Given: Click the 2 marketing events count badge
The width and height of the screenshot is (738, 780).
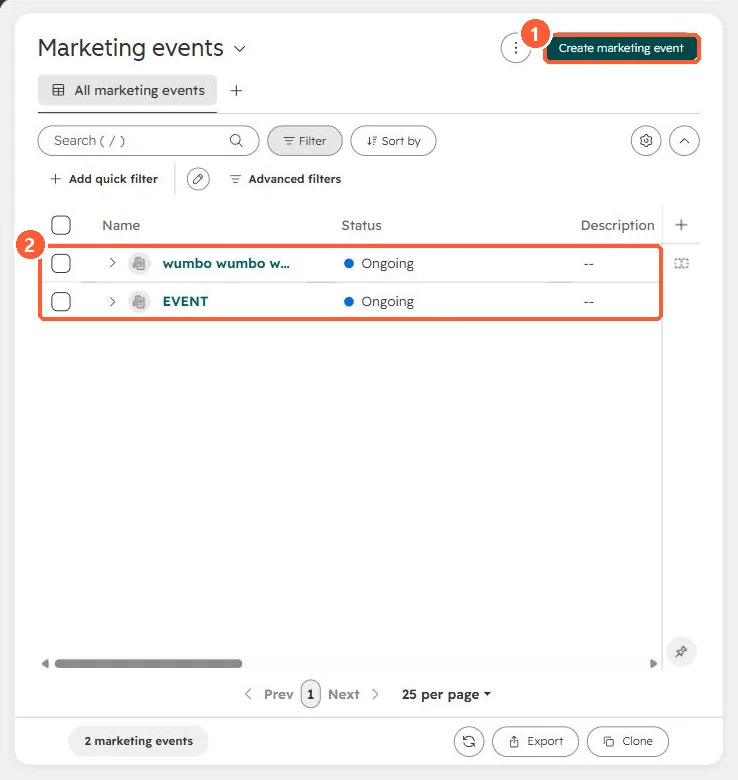Looking at the screenshot, I should 138,741.
